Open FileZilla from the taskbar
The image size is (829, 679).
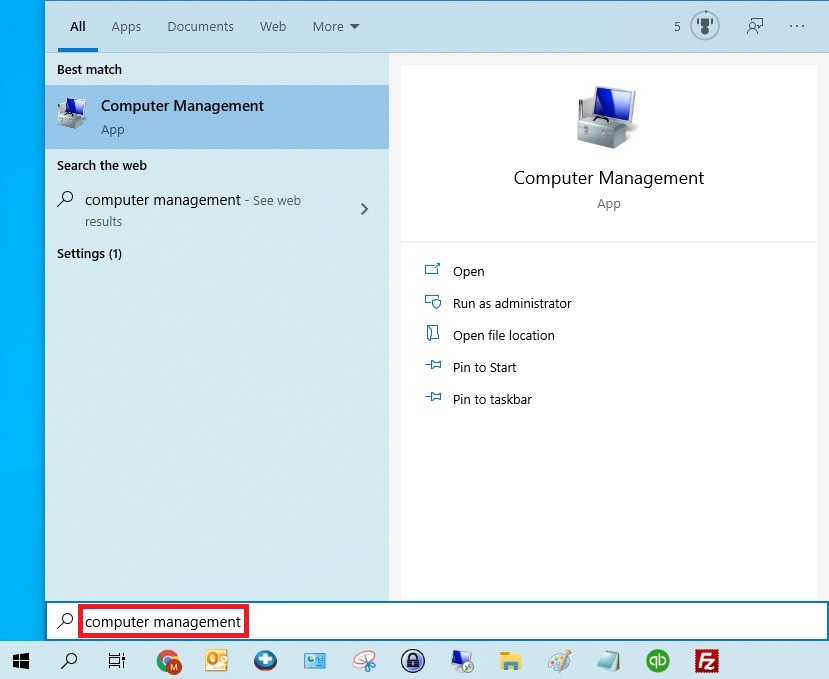point(707,661)
